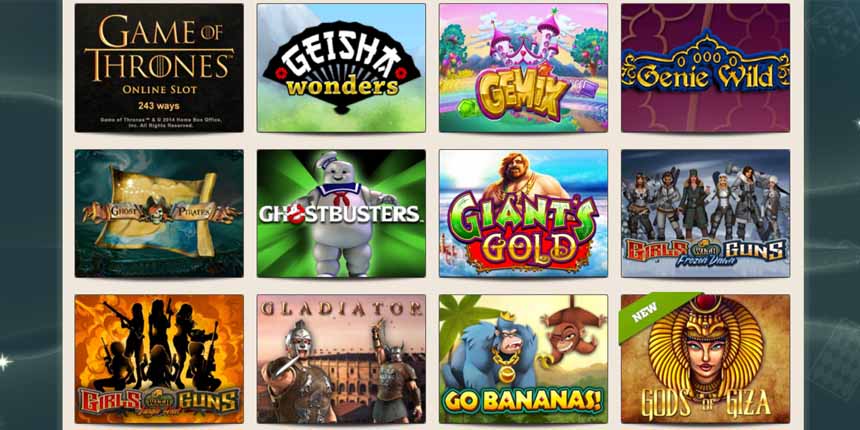Choose the Giant's Gold game
The height and width of the screenshot is (430, 860).
pos(523,213)
